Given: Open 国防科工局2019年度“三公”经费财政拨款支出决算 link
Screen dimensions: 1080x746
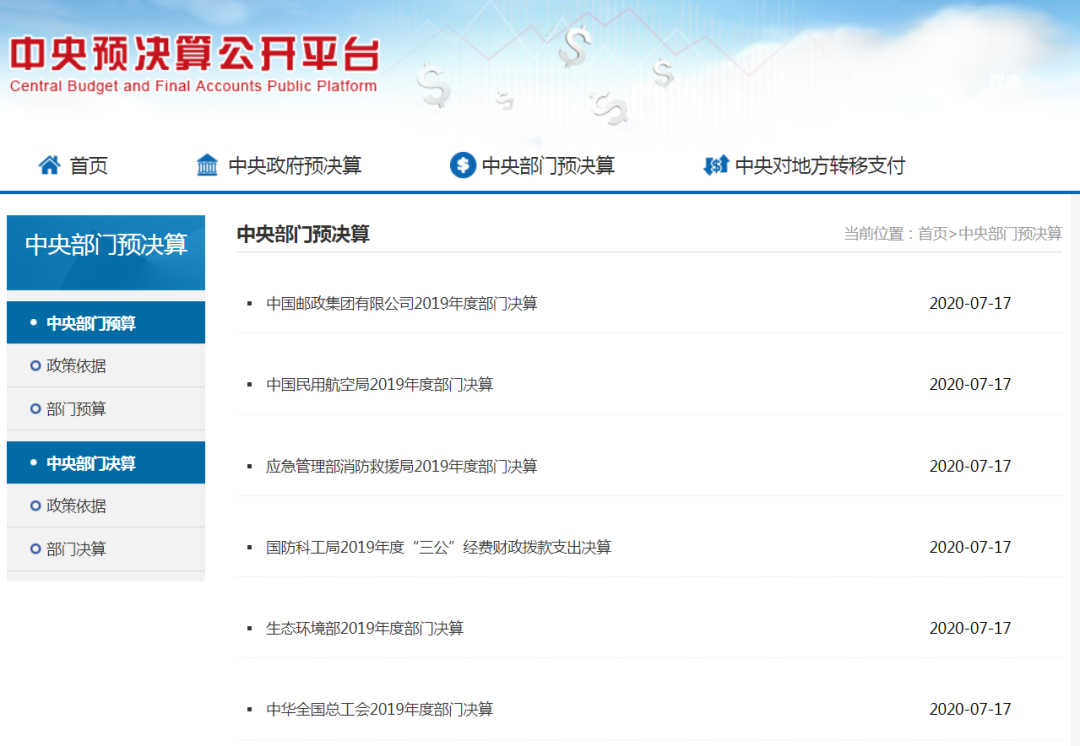Looking at the screenshot, I should pyautogui.click(x=438, y=547).
